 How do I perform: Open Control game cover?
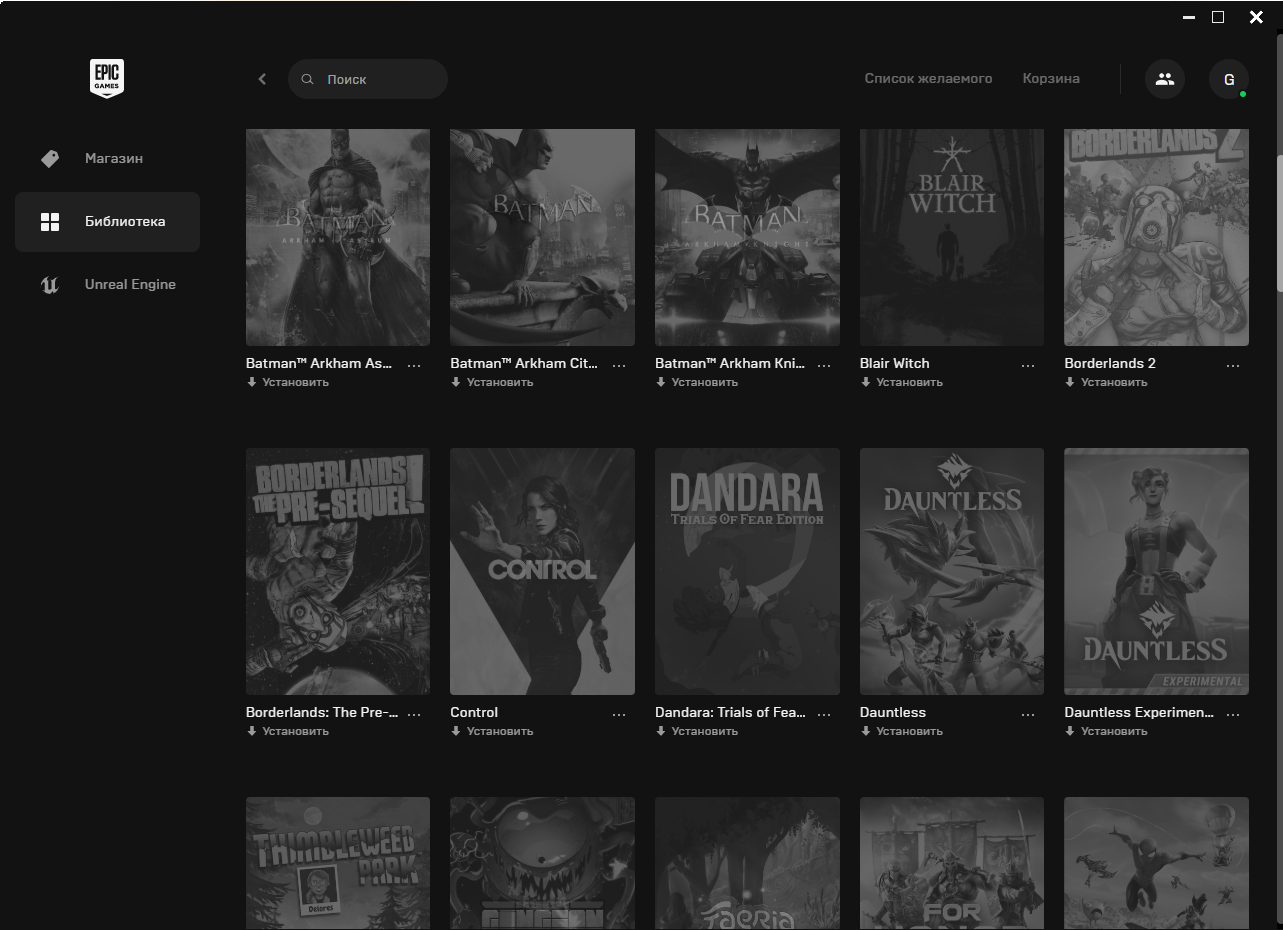click(542, 571)
